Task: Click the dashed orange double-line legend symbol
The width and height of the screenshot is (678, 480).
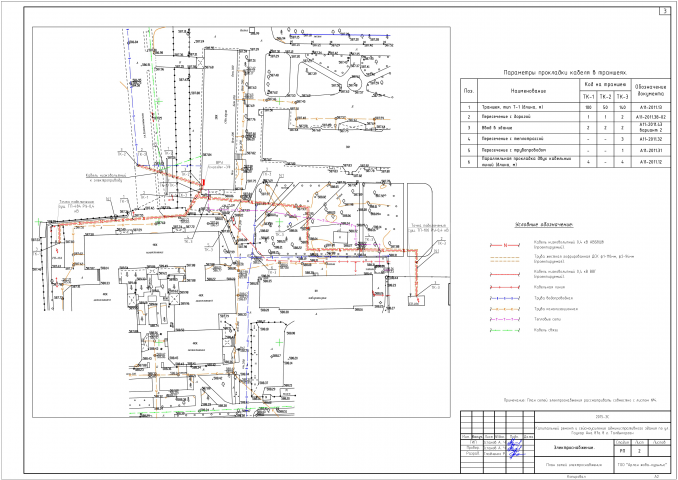Action: click(x=504, y=259)
